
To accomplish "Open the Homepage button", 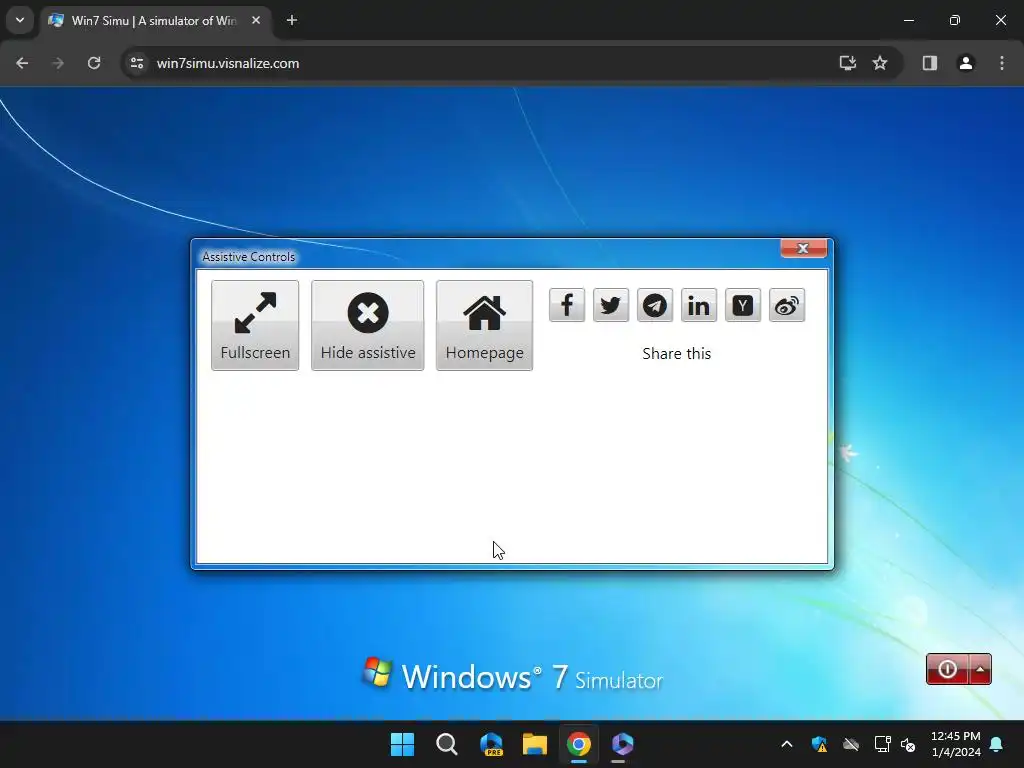I will pos(485,325).
